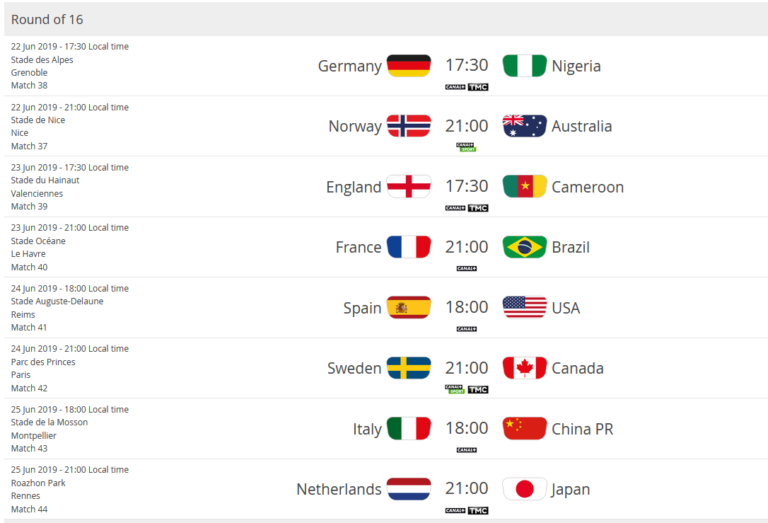Screen dimensions: 768x523
Task: Open the Netherlands team link
Action: 338,489
